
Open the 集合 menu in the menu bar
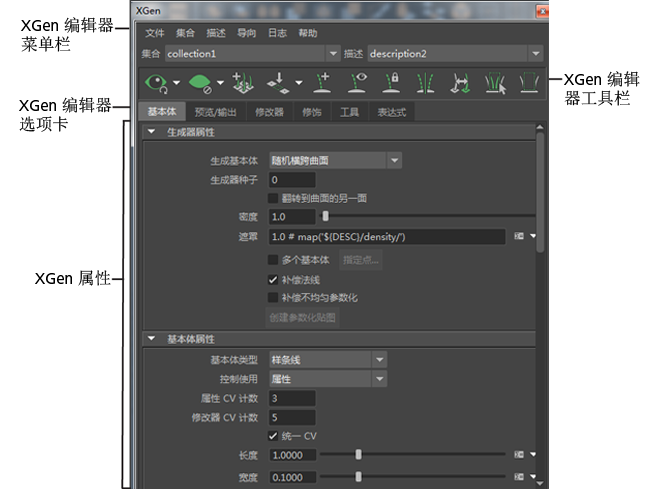185,33
